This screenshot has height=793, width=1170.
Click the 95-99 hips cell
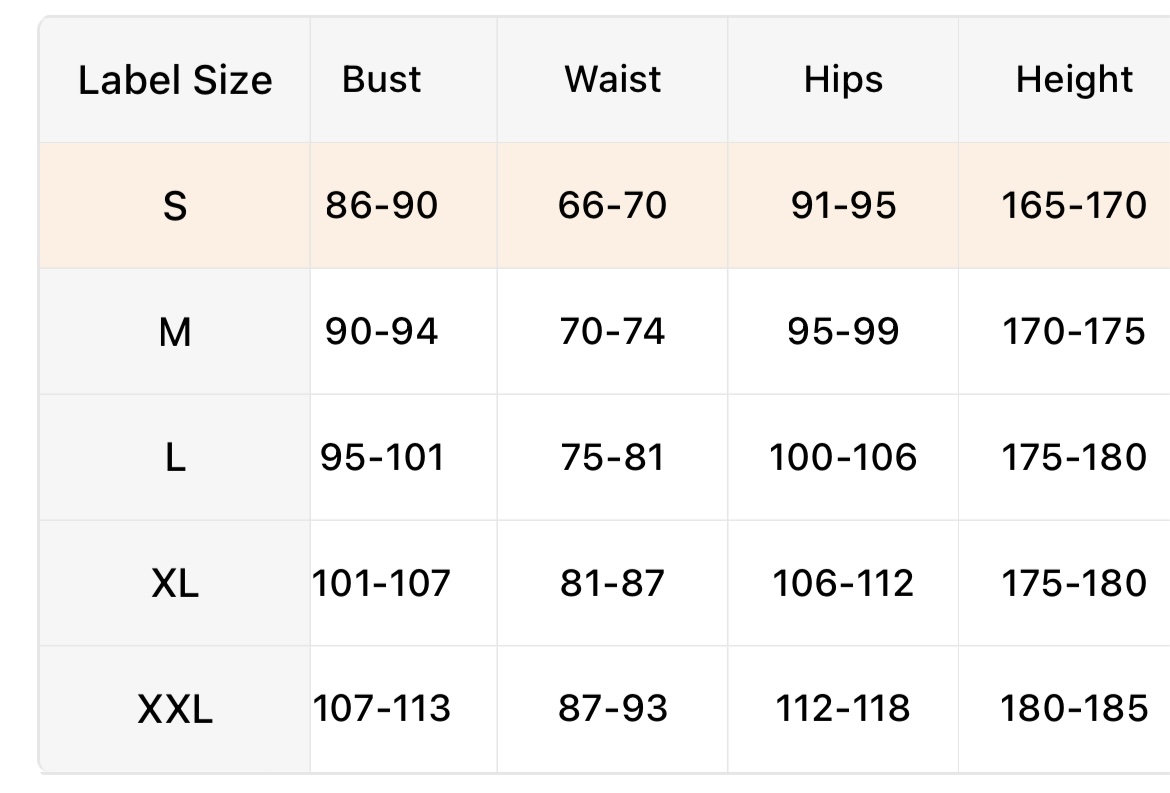pos(843,332)
